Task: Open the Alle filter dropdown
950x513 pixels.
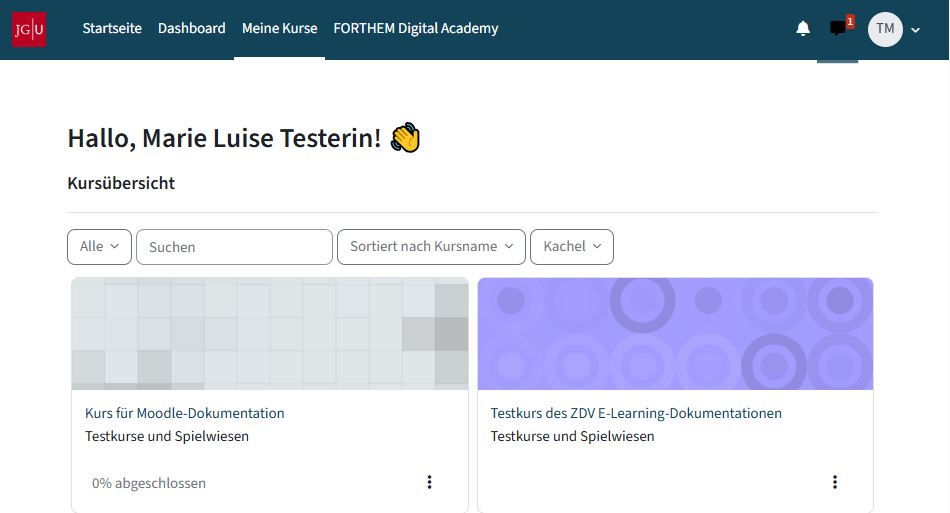Action: pyautogui.click(x=99, y=247)
